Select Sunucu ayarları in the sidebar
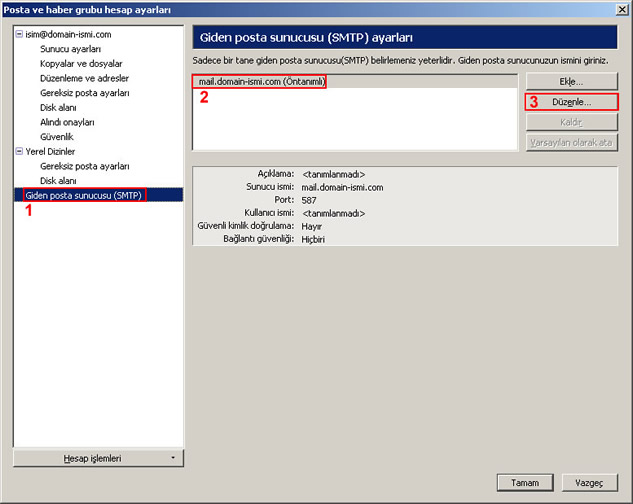633x504 pixels. tap(70, 48)
